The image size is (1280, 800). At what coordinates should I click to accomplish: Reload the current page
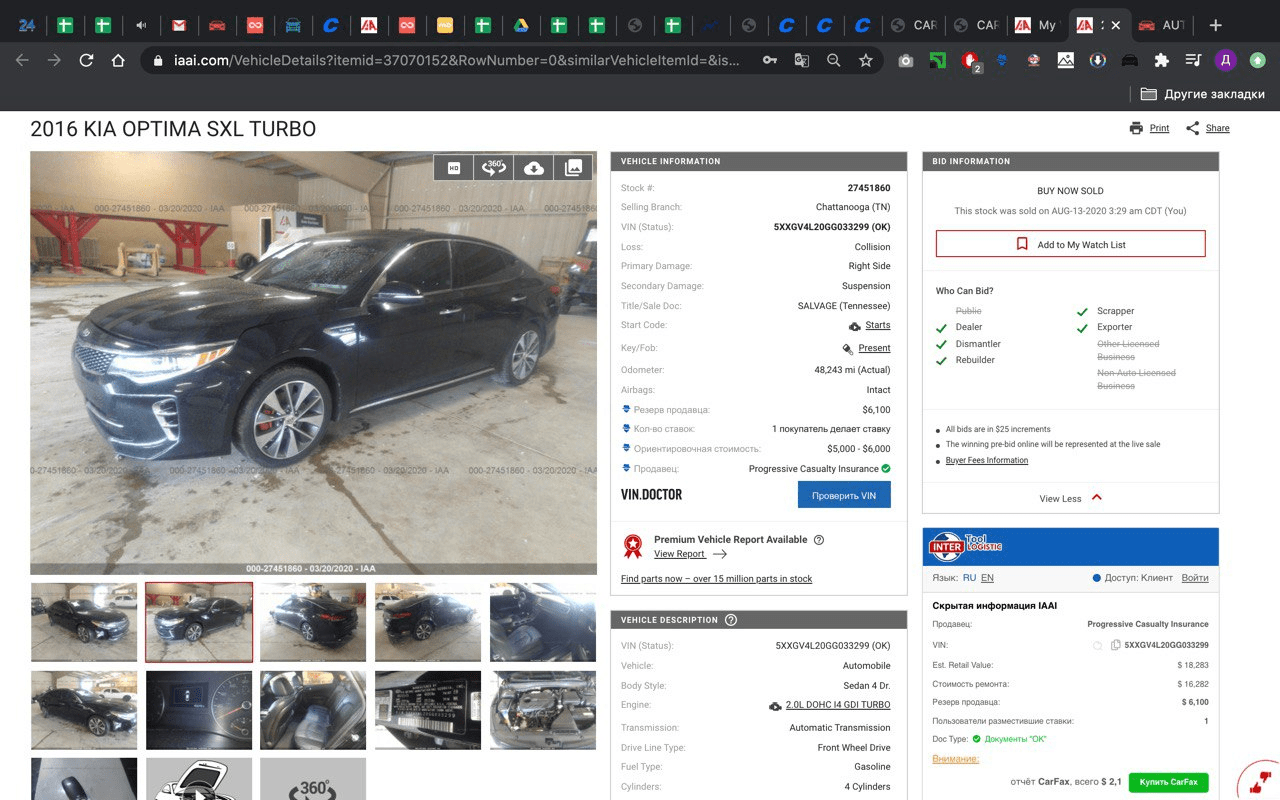[86, 60]
